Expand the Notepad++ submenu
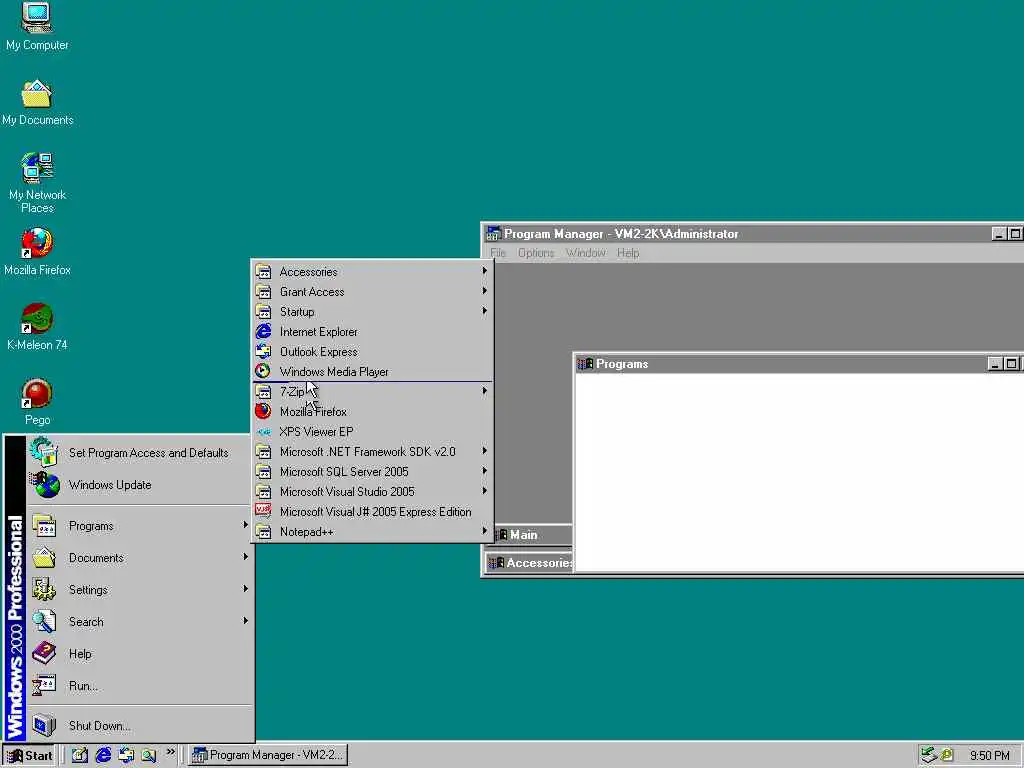1024x768 pixels. 372,532
